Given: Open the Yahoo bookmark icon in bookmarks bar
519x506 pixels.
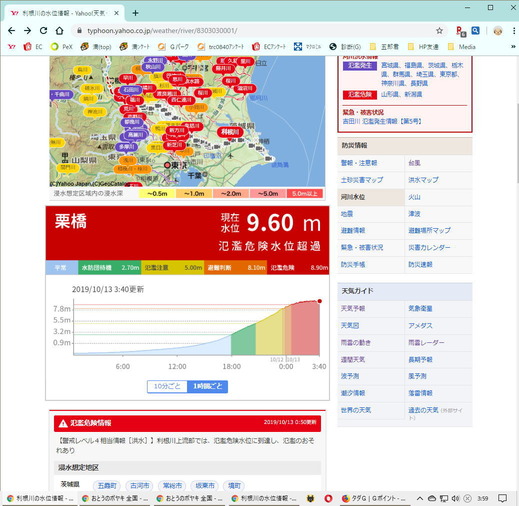Looking at the screenshot, I should (12, 47).
